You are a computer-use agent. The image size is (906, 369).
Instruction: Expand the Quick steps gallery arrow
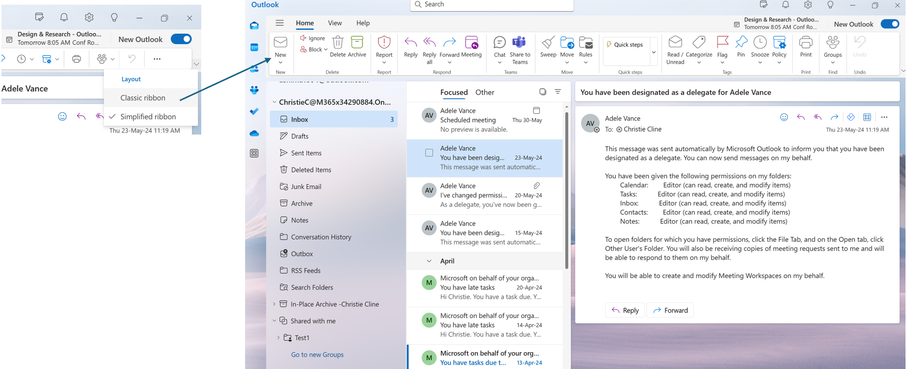pos(653,52)
